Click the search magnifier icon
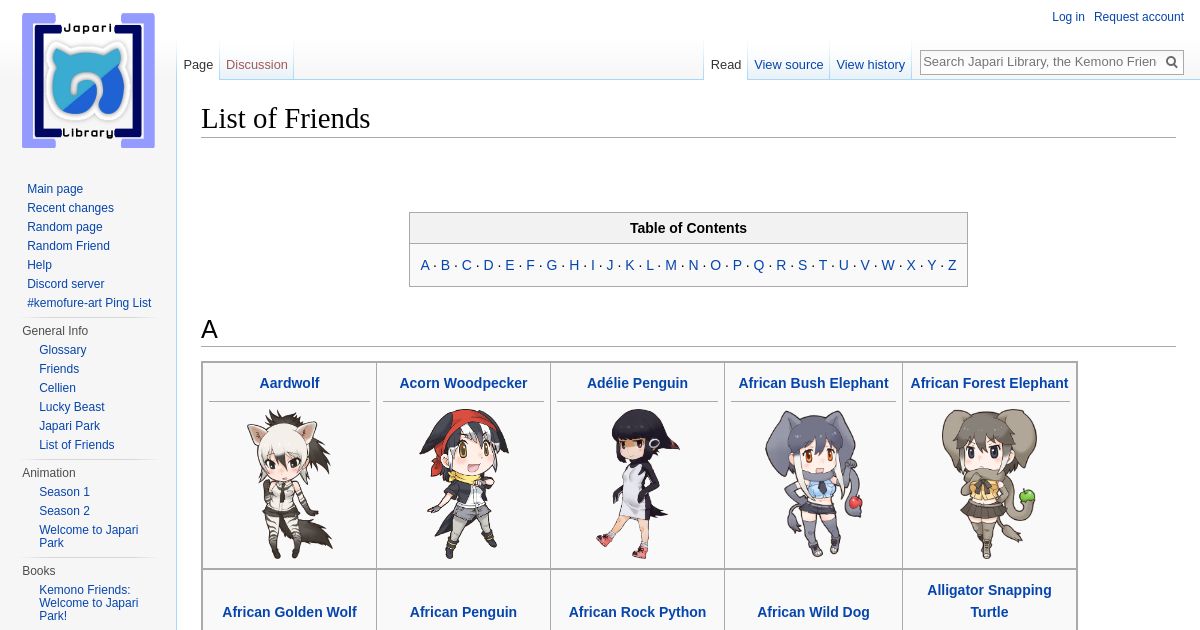 click(1172, 62)
